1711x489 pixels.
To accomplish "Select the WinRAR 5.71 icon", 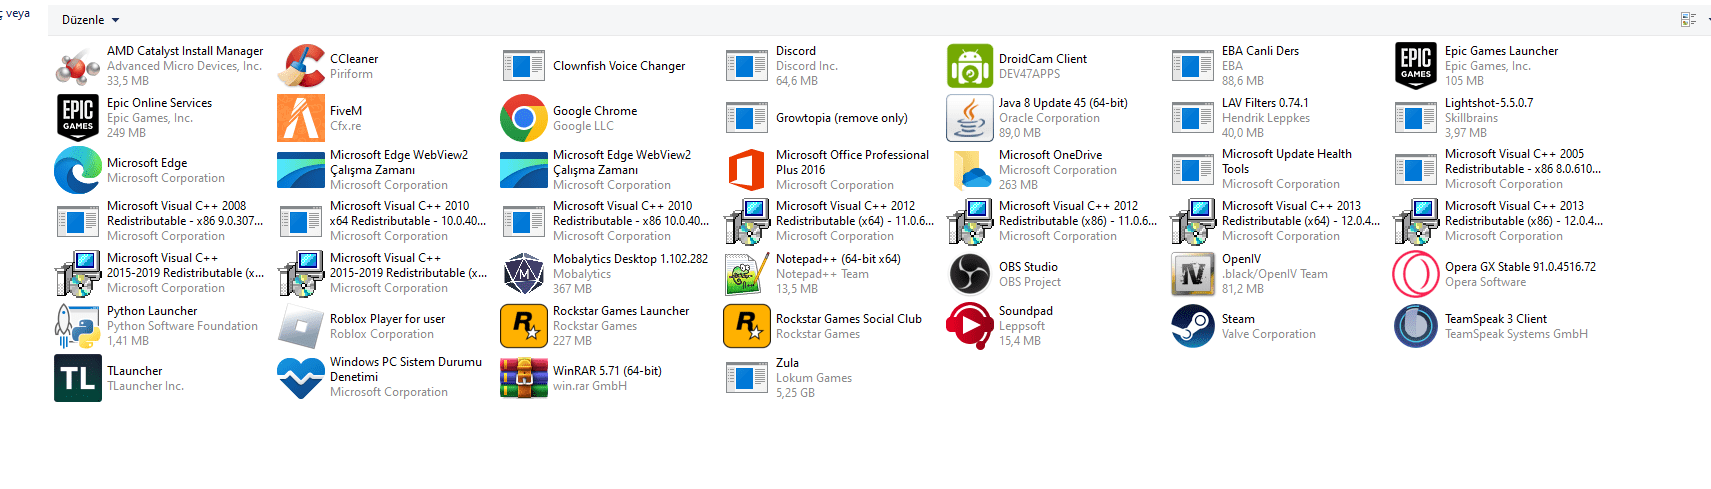I will tap(524, 378).
